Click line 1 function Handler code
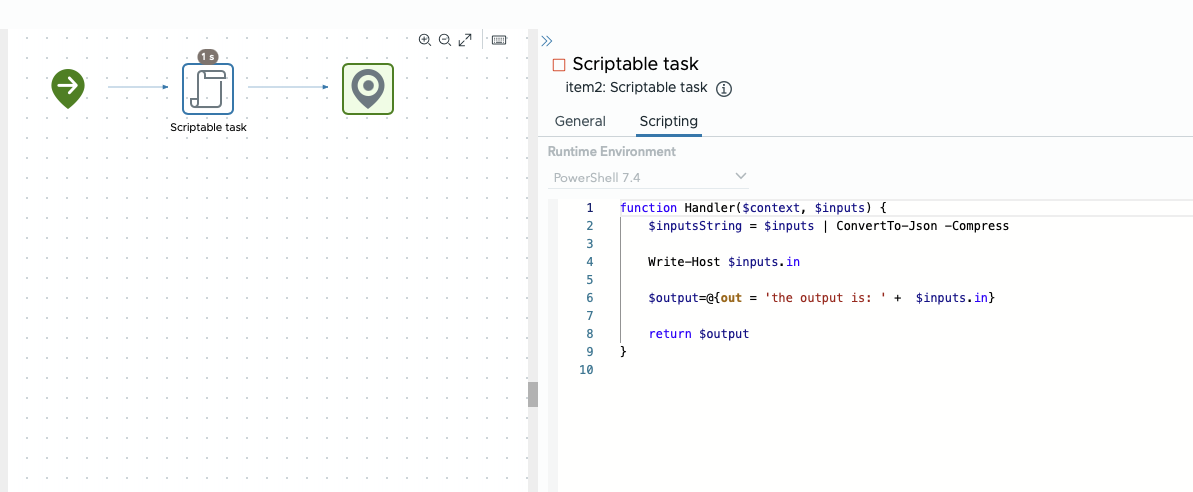The width and height of the screenshot is (1193, 492). point(753,207)
